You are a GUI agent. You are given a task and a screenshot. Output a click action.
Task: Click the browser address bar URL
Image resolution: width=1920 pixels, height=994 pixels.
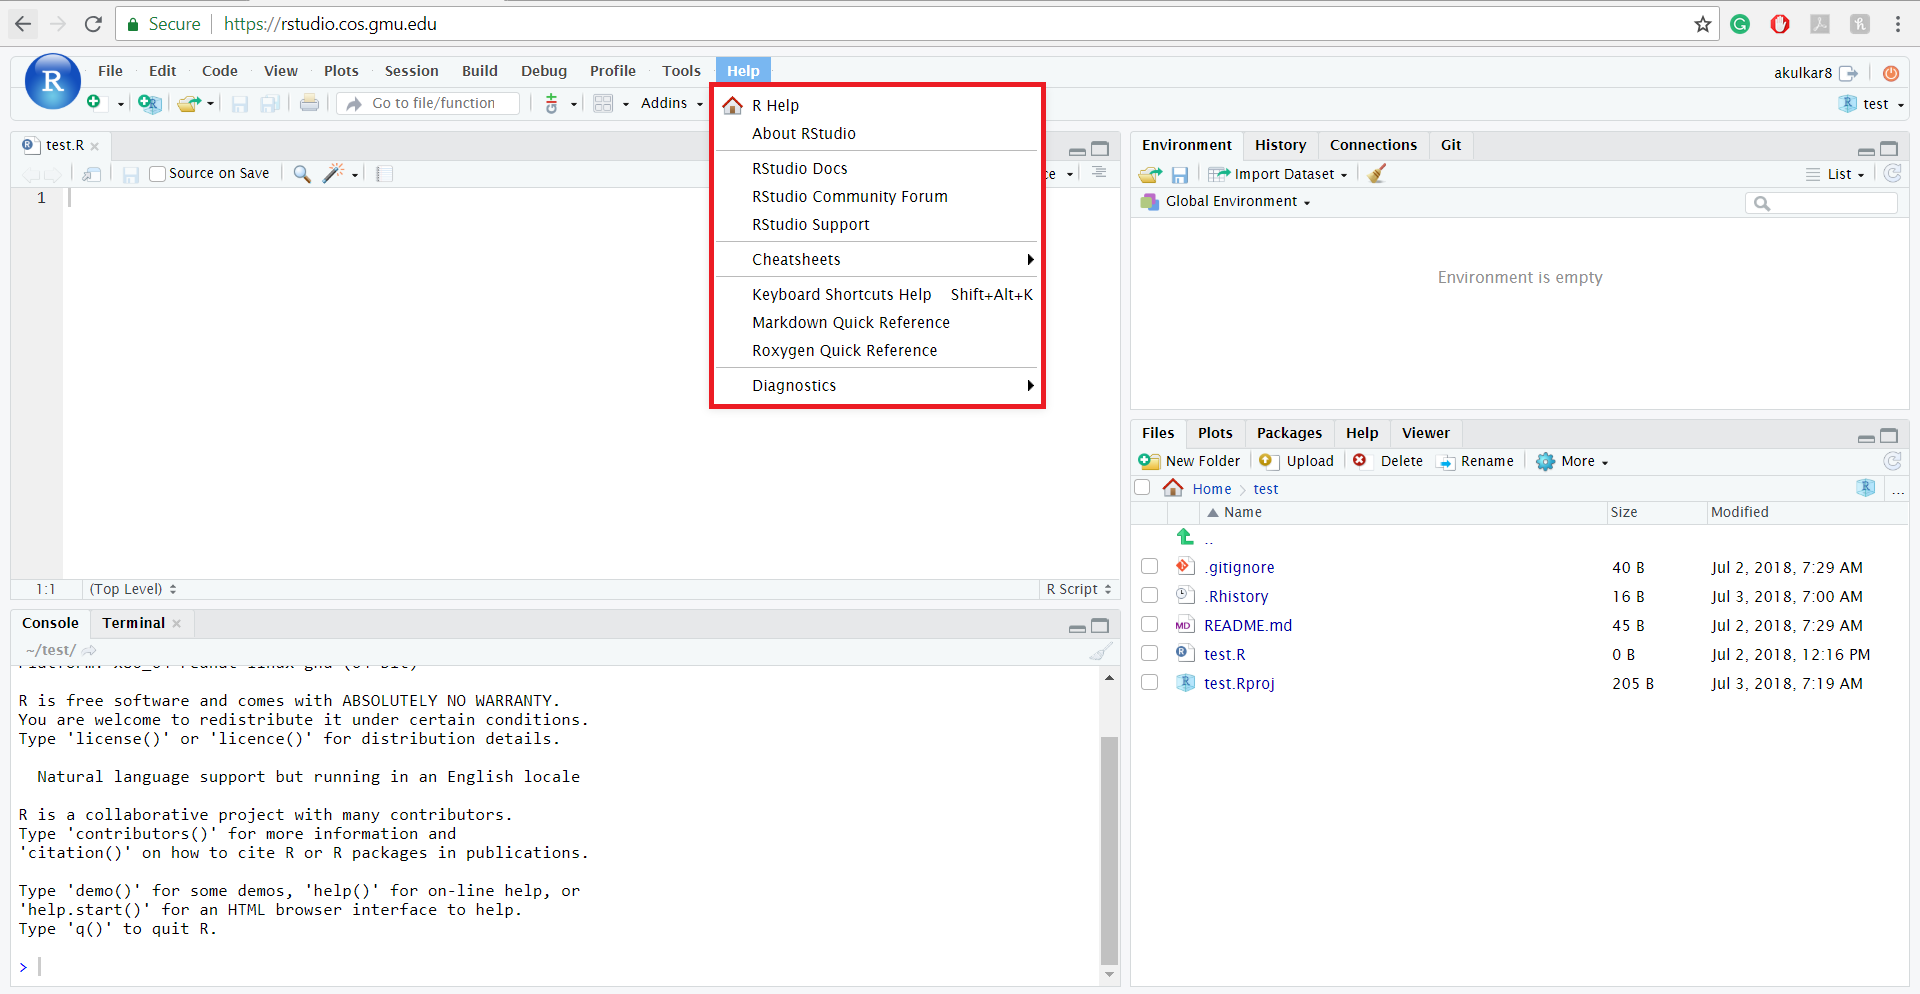click(330, 24)
